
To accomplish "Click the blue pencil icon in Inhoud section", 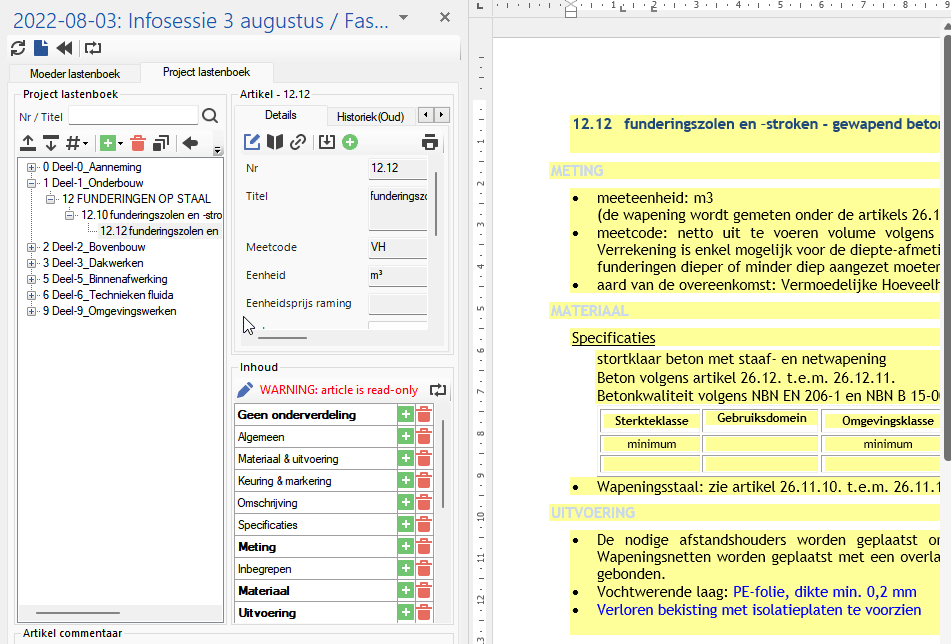I will click(245, 390).
